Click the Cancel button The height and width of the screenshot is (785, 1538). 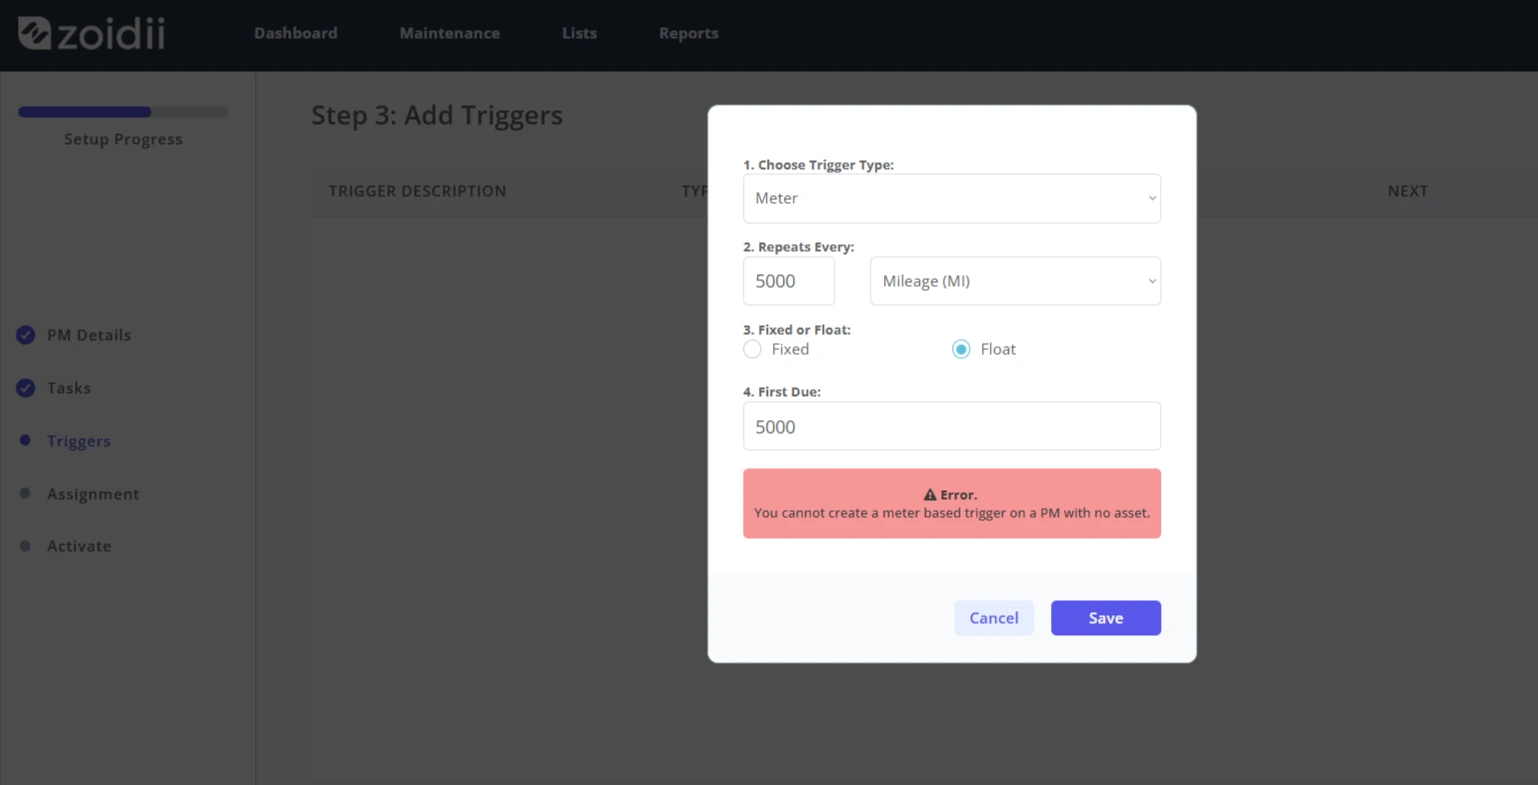[x=994, y=618]
